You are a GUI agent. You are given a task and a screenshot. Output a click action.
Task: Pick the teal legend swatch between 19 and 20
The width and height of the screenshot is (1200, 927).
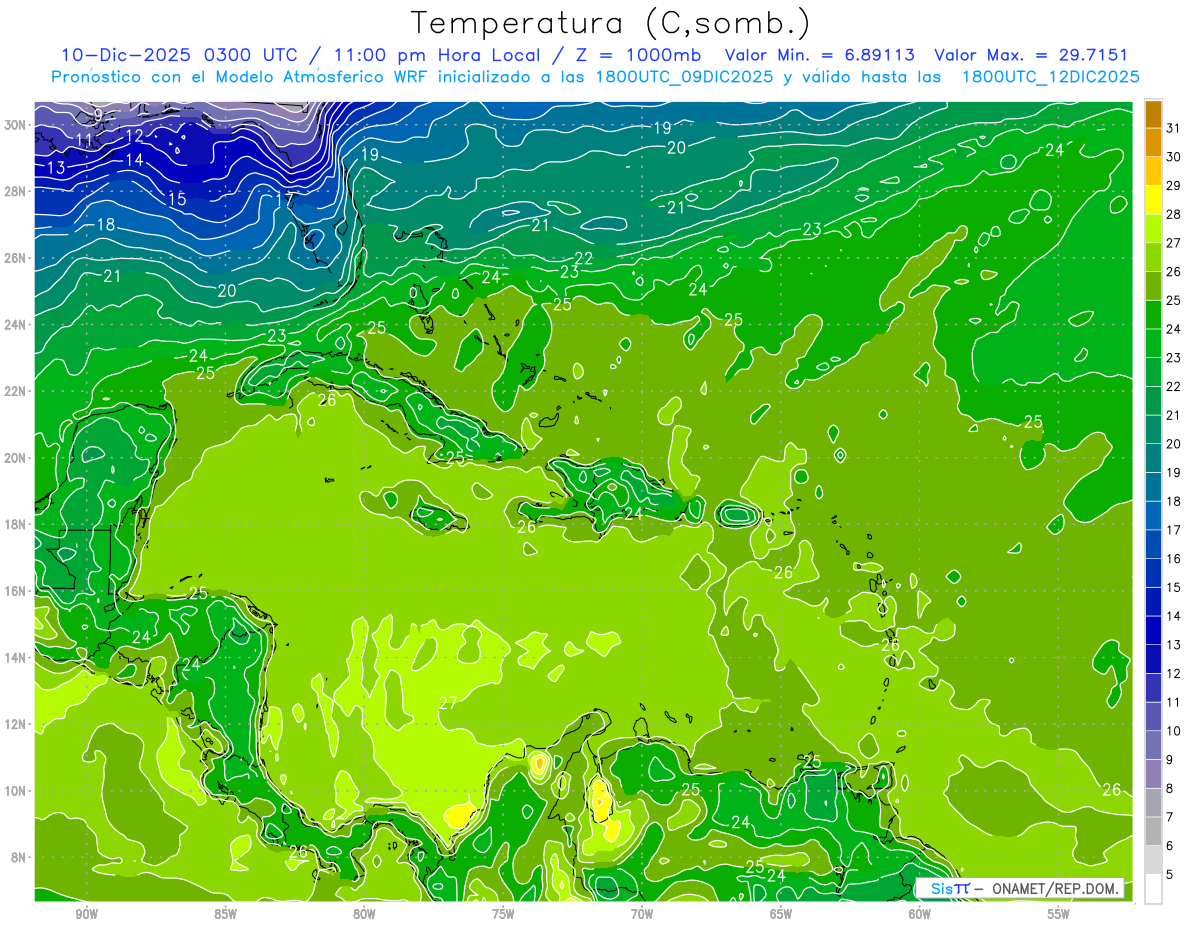tap(1153, 458)
